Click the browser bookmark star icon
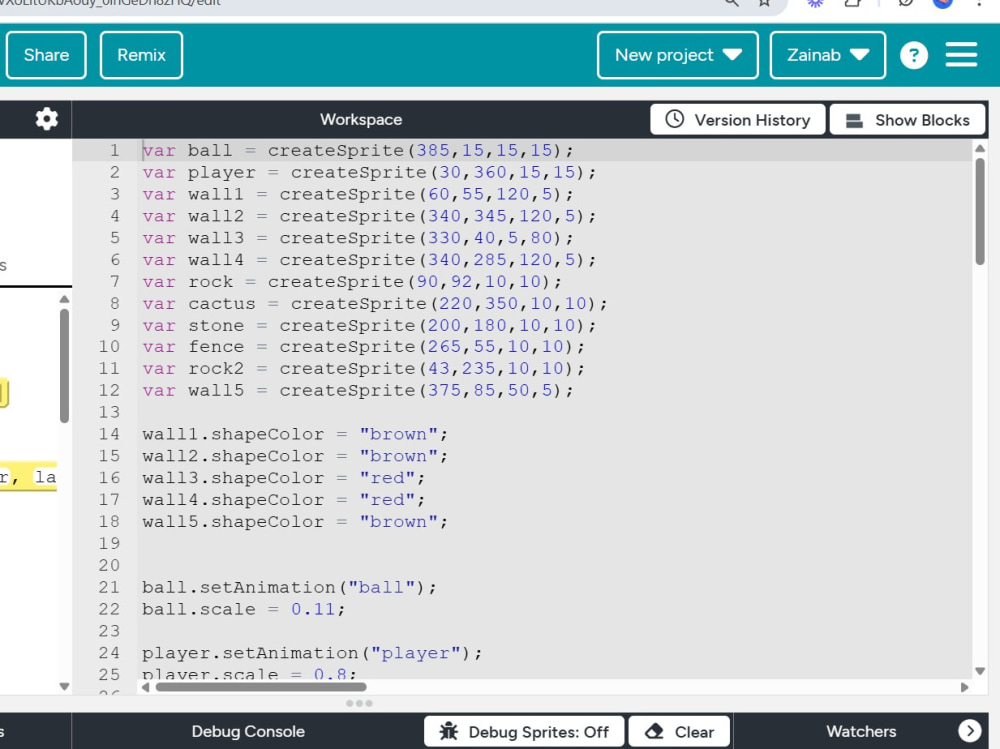This screenshot has height=749, width=1000. [x=764, y=3]
